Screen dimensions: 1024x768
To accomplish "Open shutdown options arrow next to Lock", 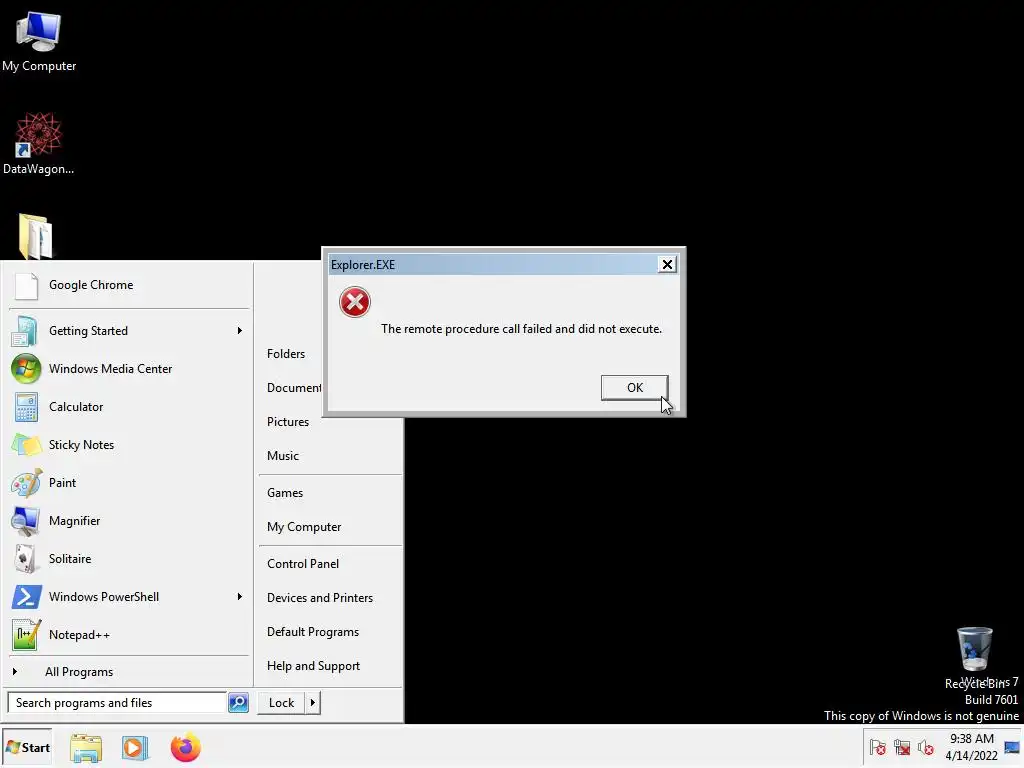I will (313, 703).
